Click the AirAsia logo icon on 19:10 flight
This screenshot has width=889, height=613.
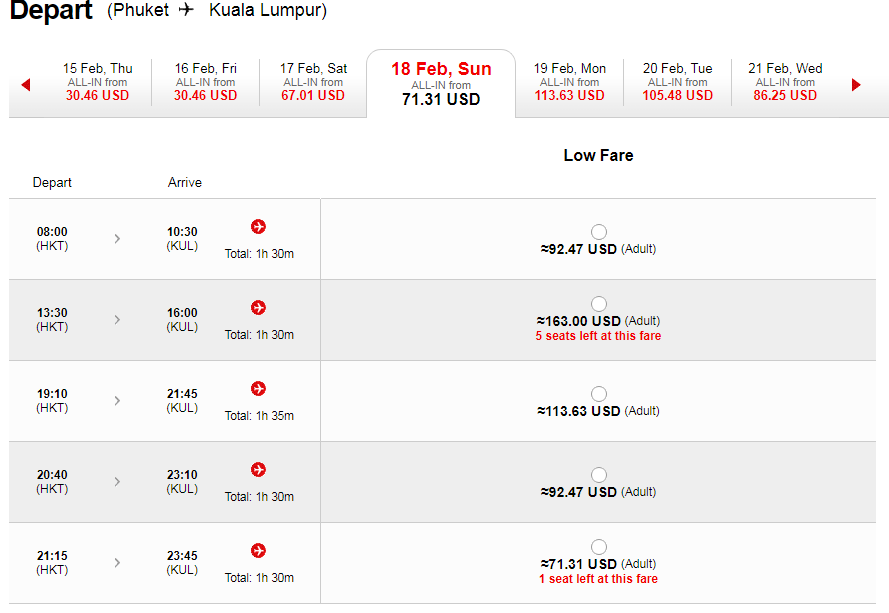coord(259,389)
